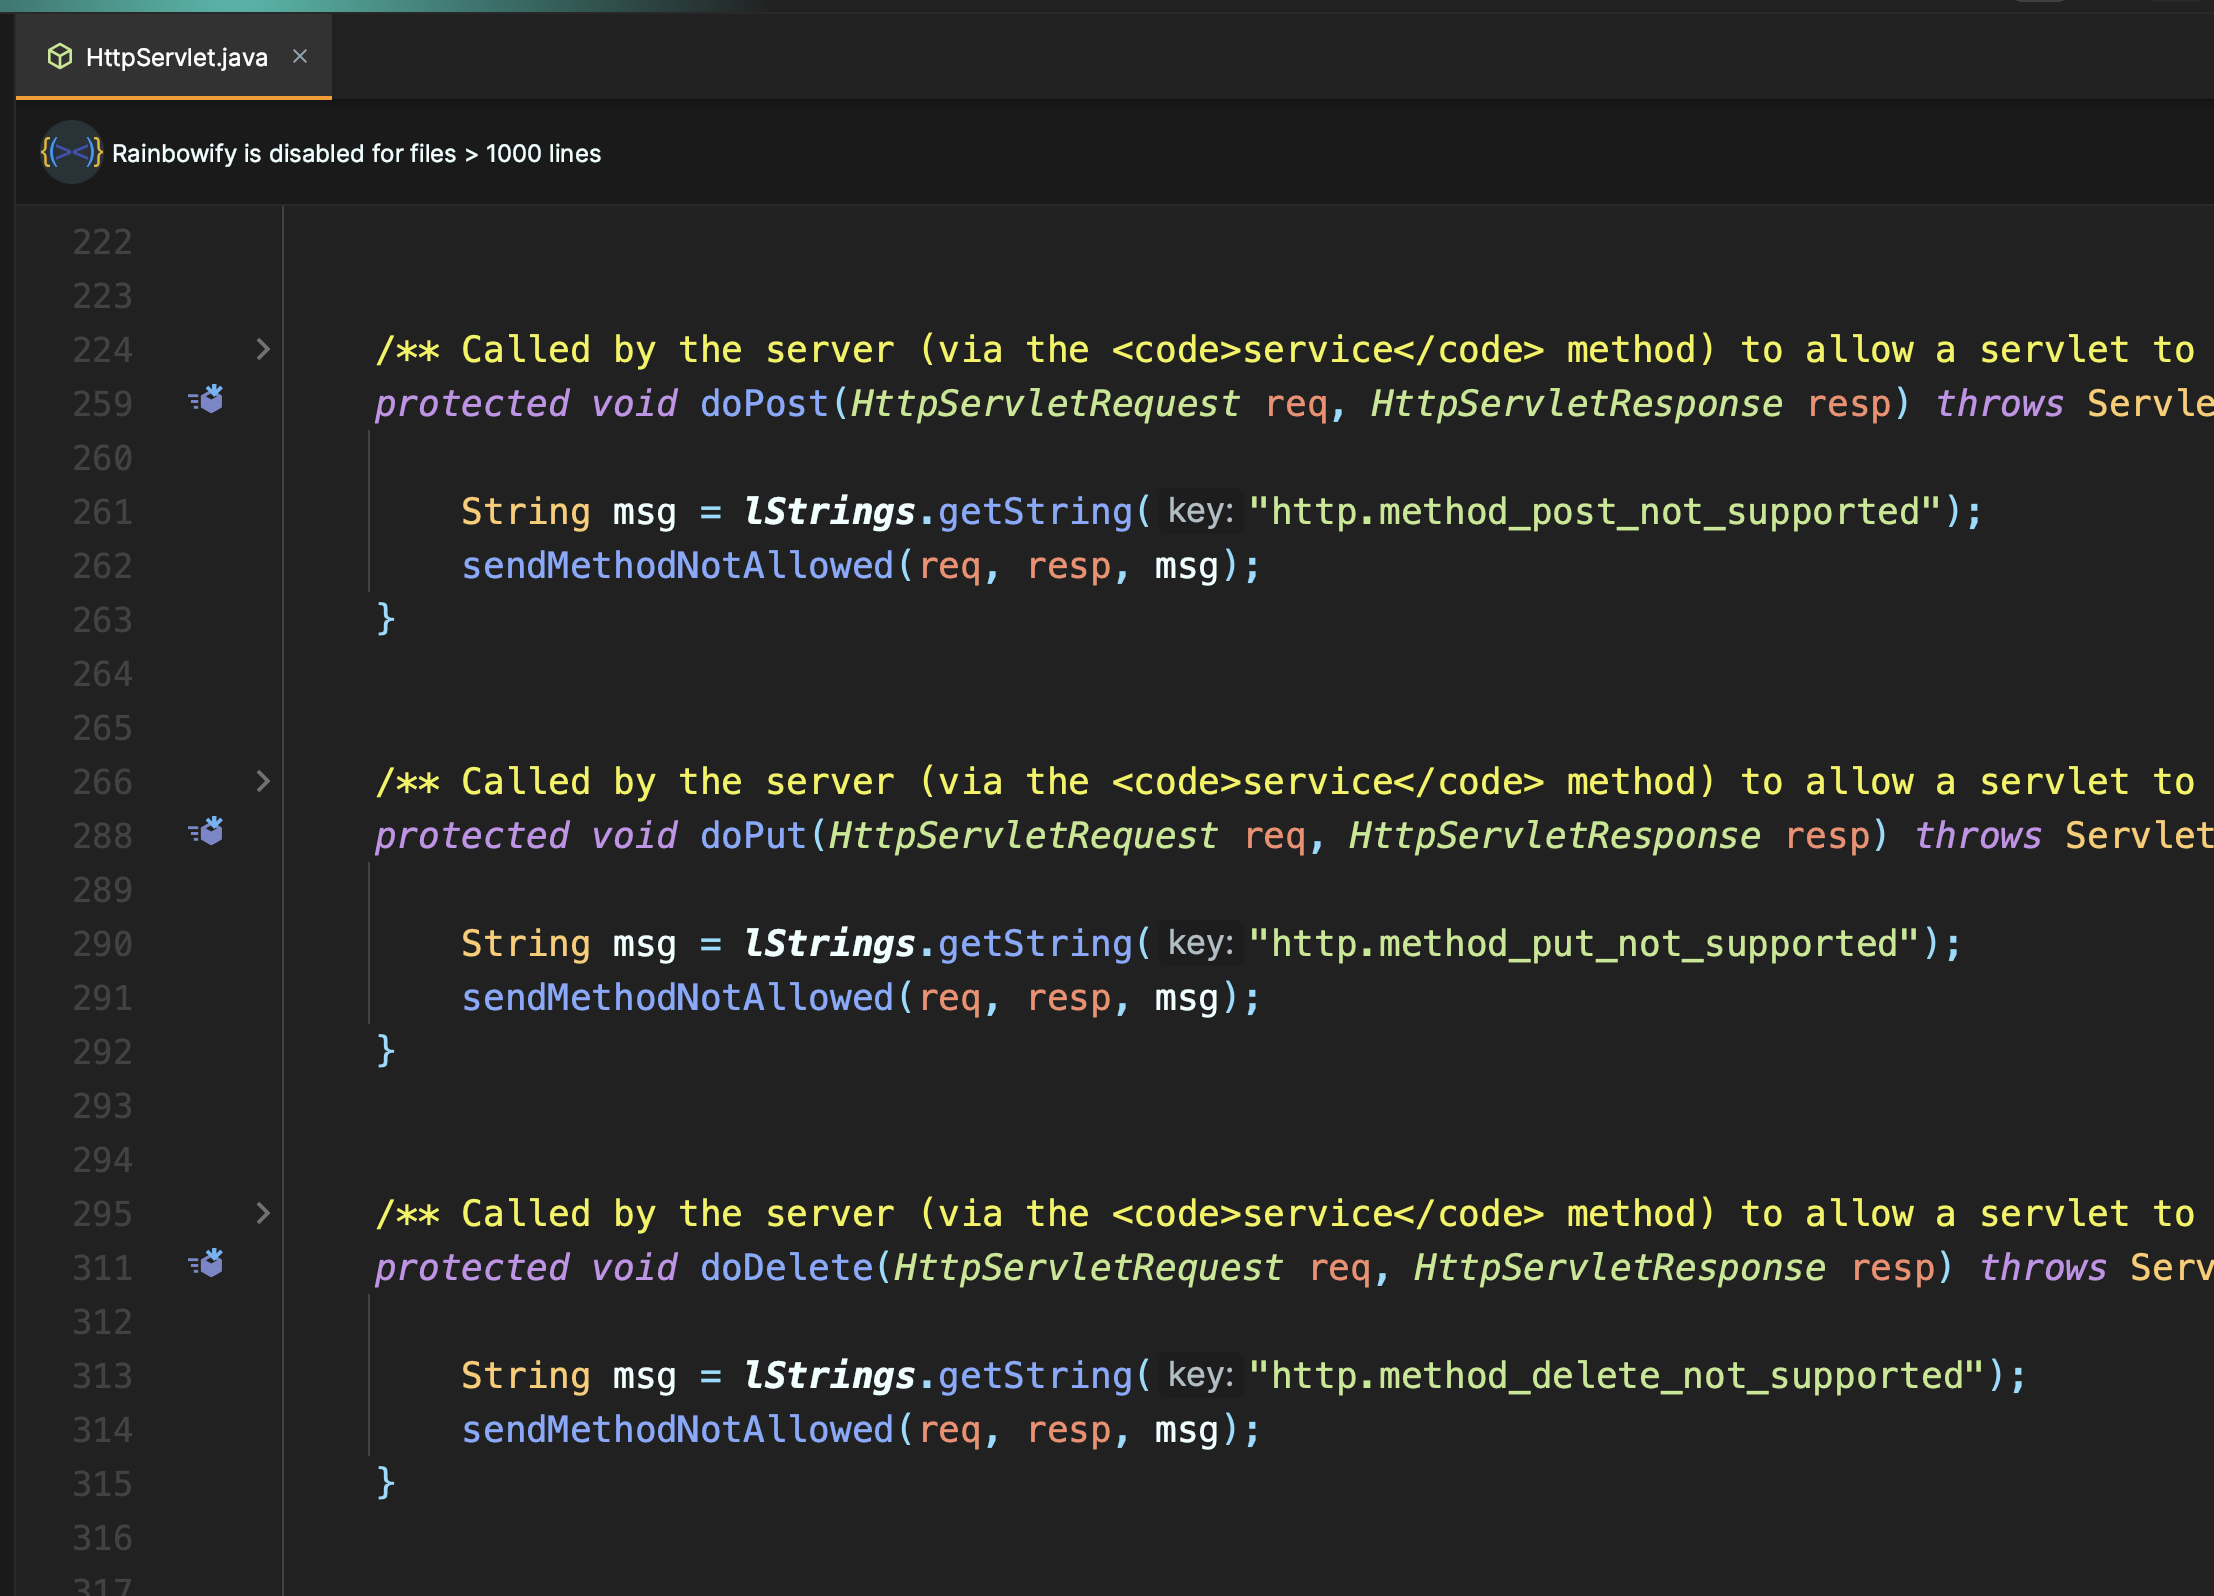
Task: Click the Rainbowify disabled notification text
Action: click(356, 153)
